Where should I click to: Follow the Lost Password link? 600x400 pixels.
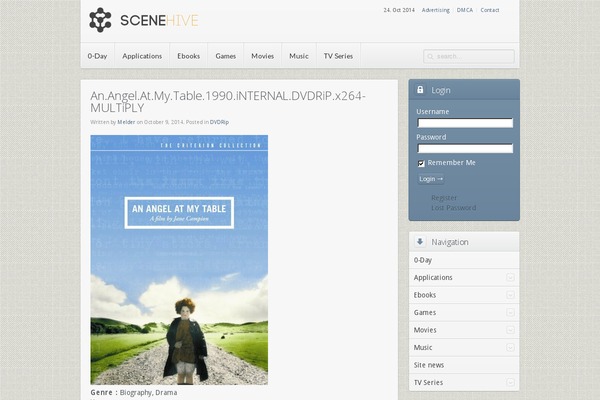[x=453, y=208]
